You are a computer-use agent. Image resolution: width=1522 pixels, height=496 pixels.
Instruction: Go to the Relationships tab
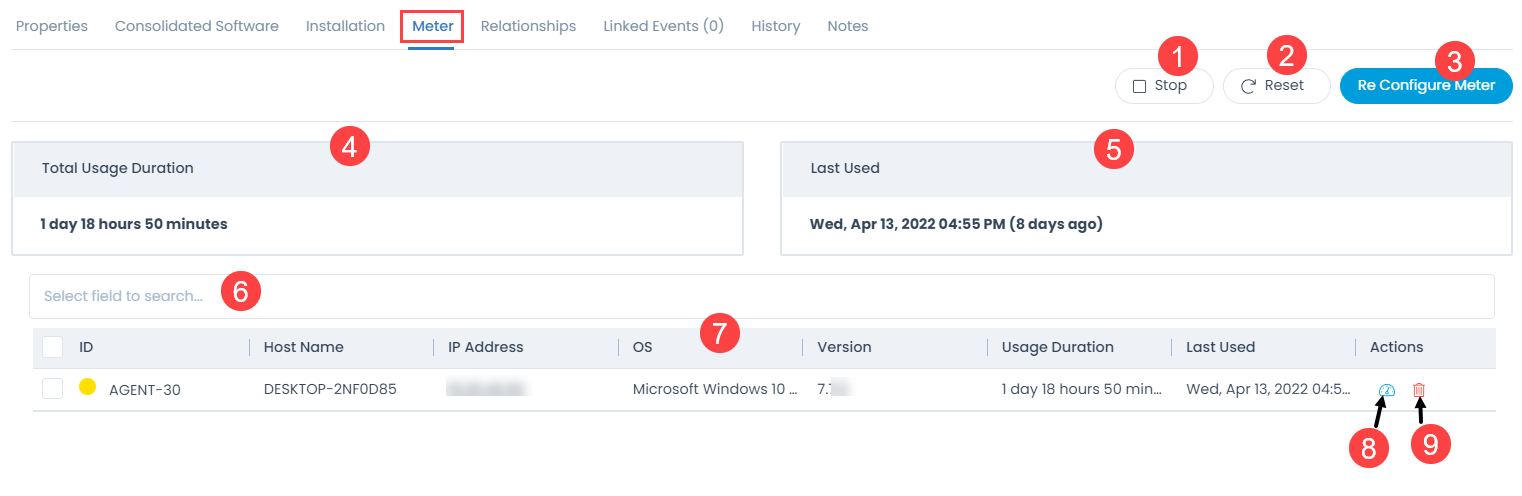[x=528, y=26]
